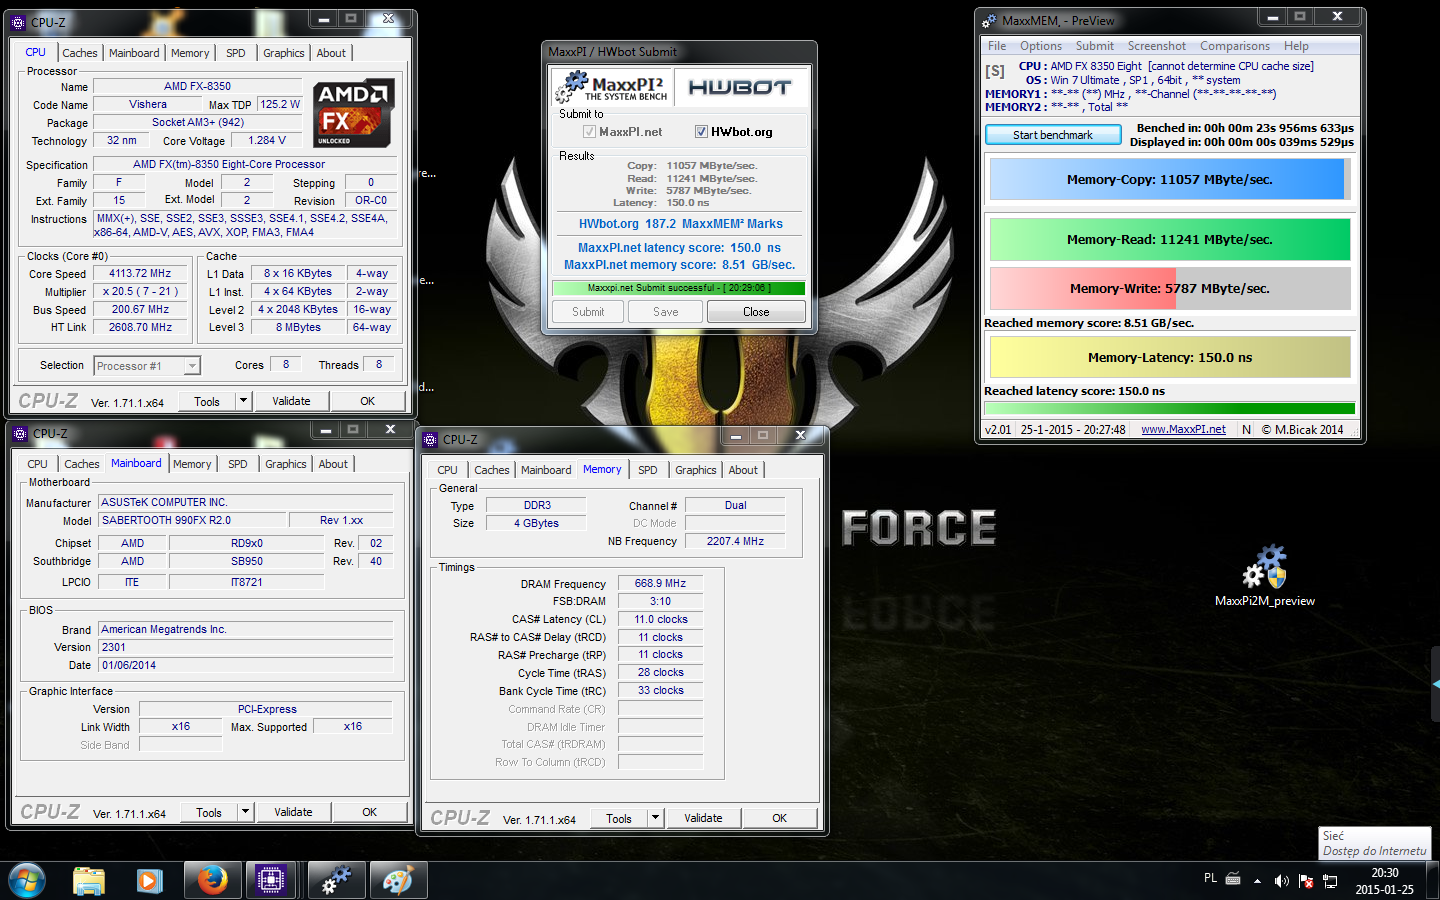Click the AMD FX Unlocked logo

[354, 113]
